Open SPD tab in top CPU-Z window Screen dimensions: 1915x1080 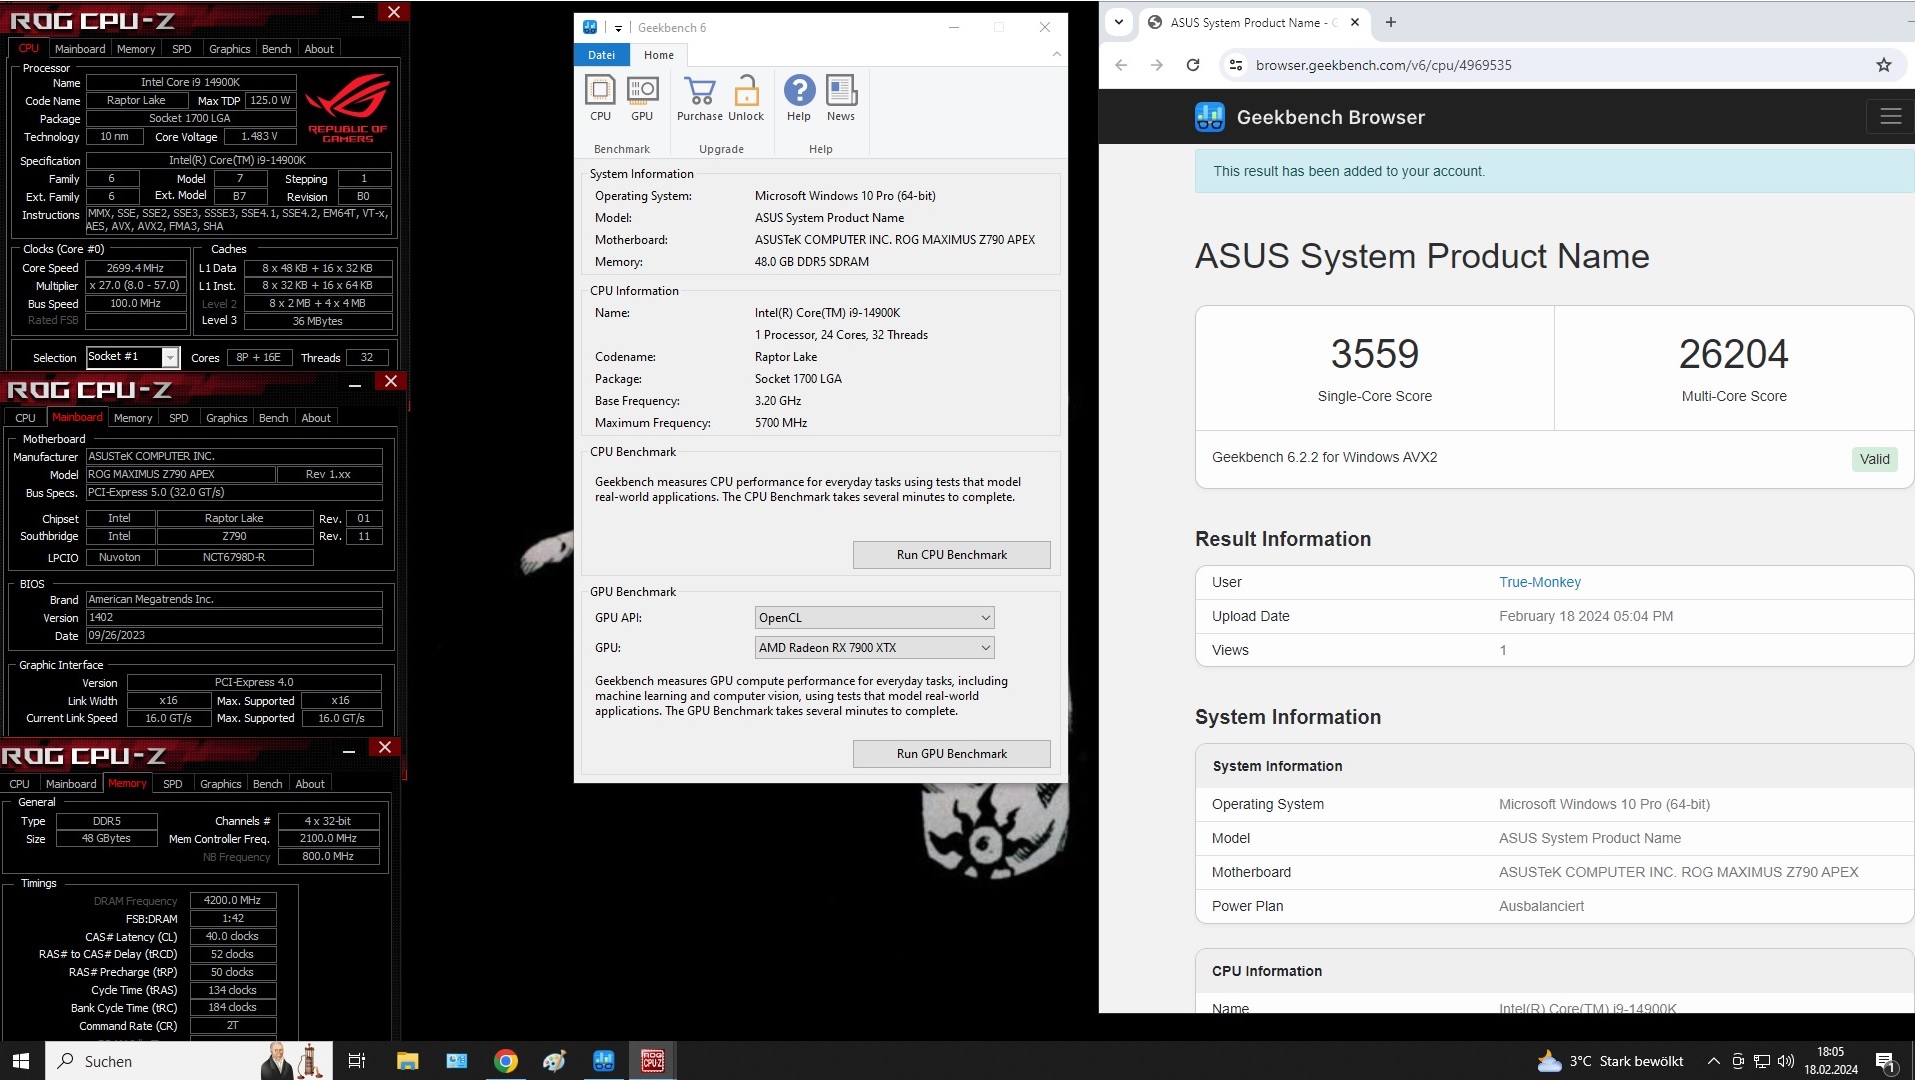(x=181, y=48)
